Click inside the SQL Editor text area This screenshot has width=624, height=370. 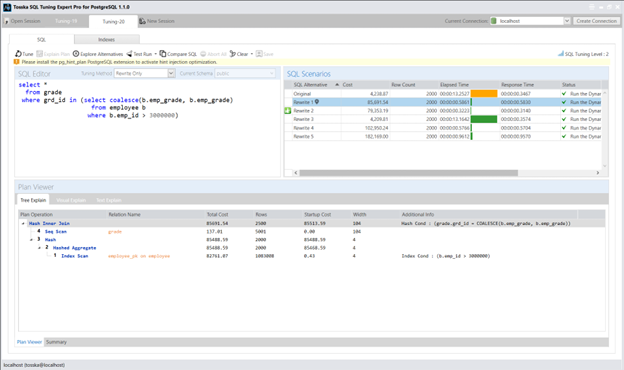coord(147,127)
